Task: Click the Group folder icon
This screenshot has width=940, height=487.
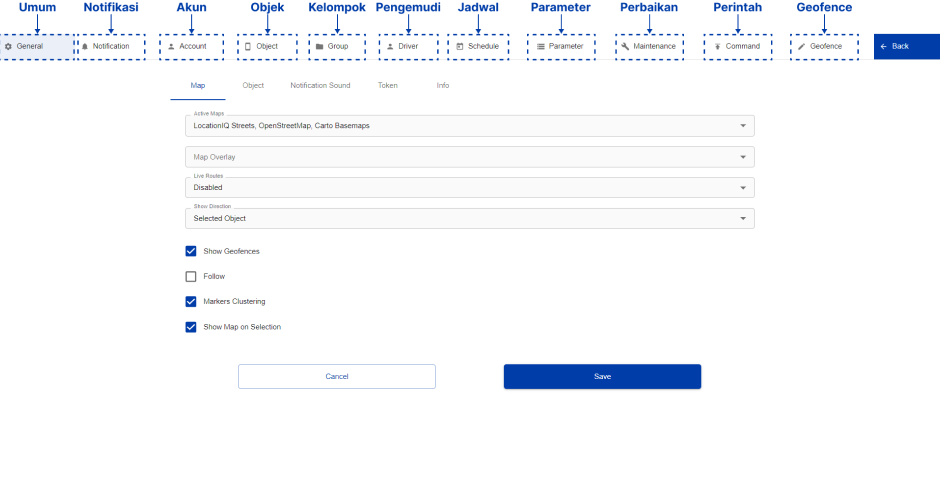Action: [319, 46]
